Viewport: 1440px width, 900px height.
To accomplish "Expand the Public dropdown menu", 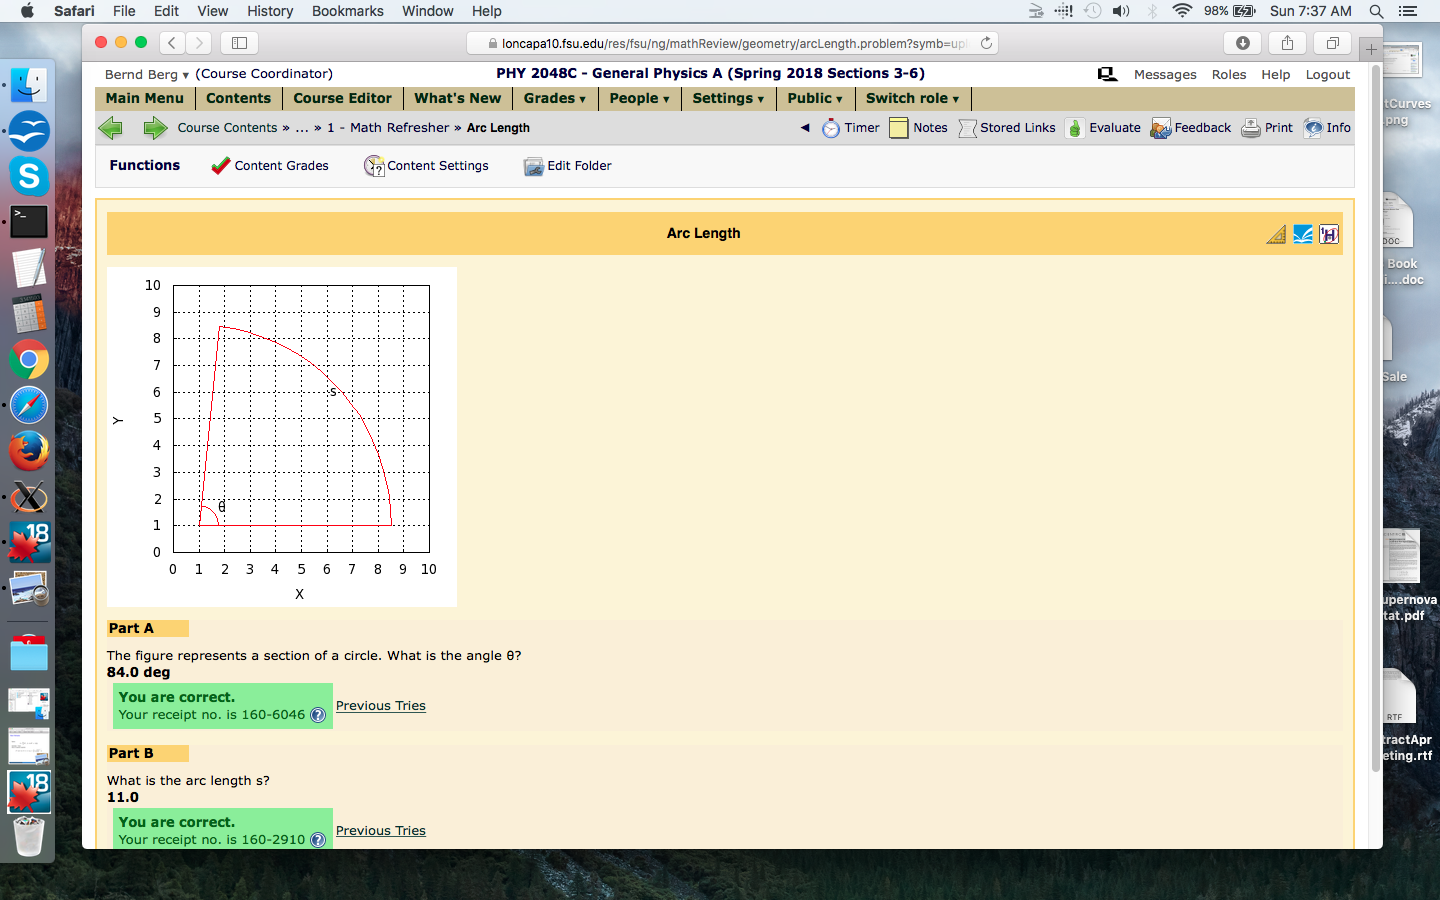I will (815, 98).
